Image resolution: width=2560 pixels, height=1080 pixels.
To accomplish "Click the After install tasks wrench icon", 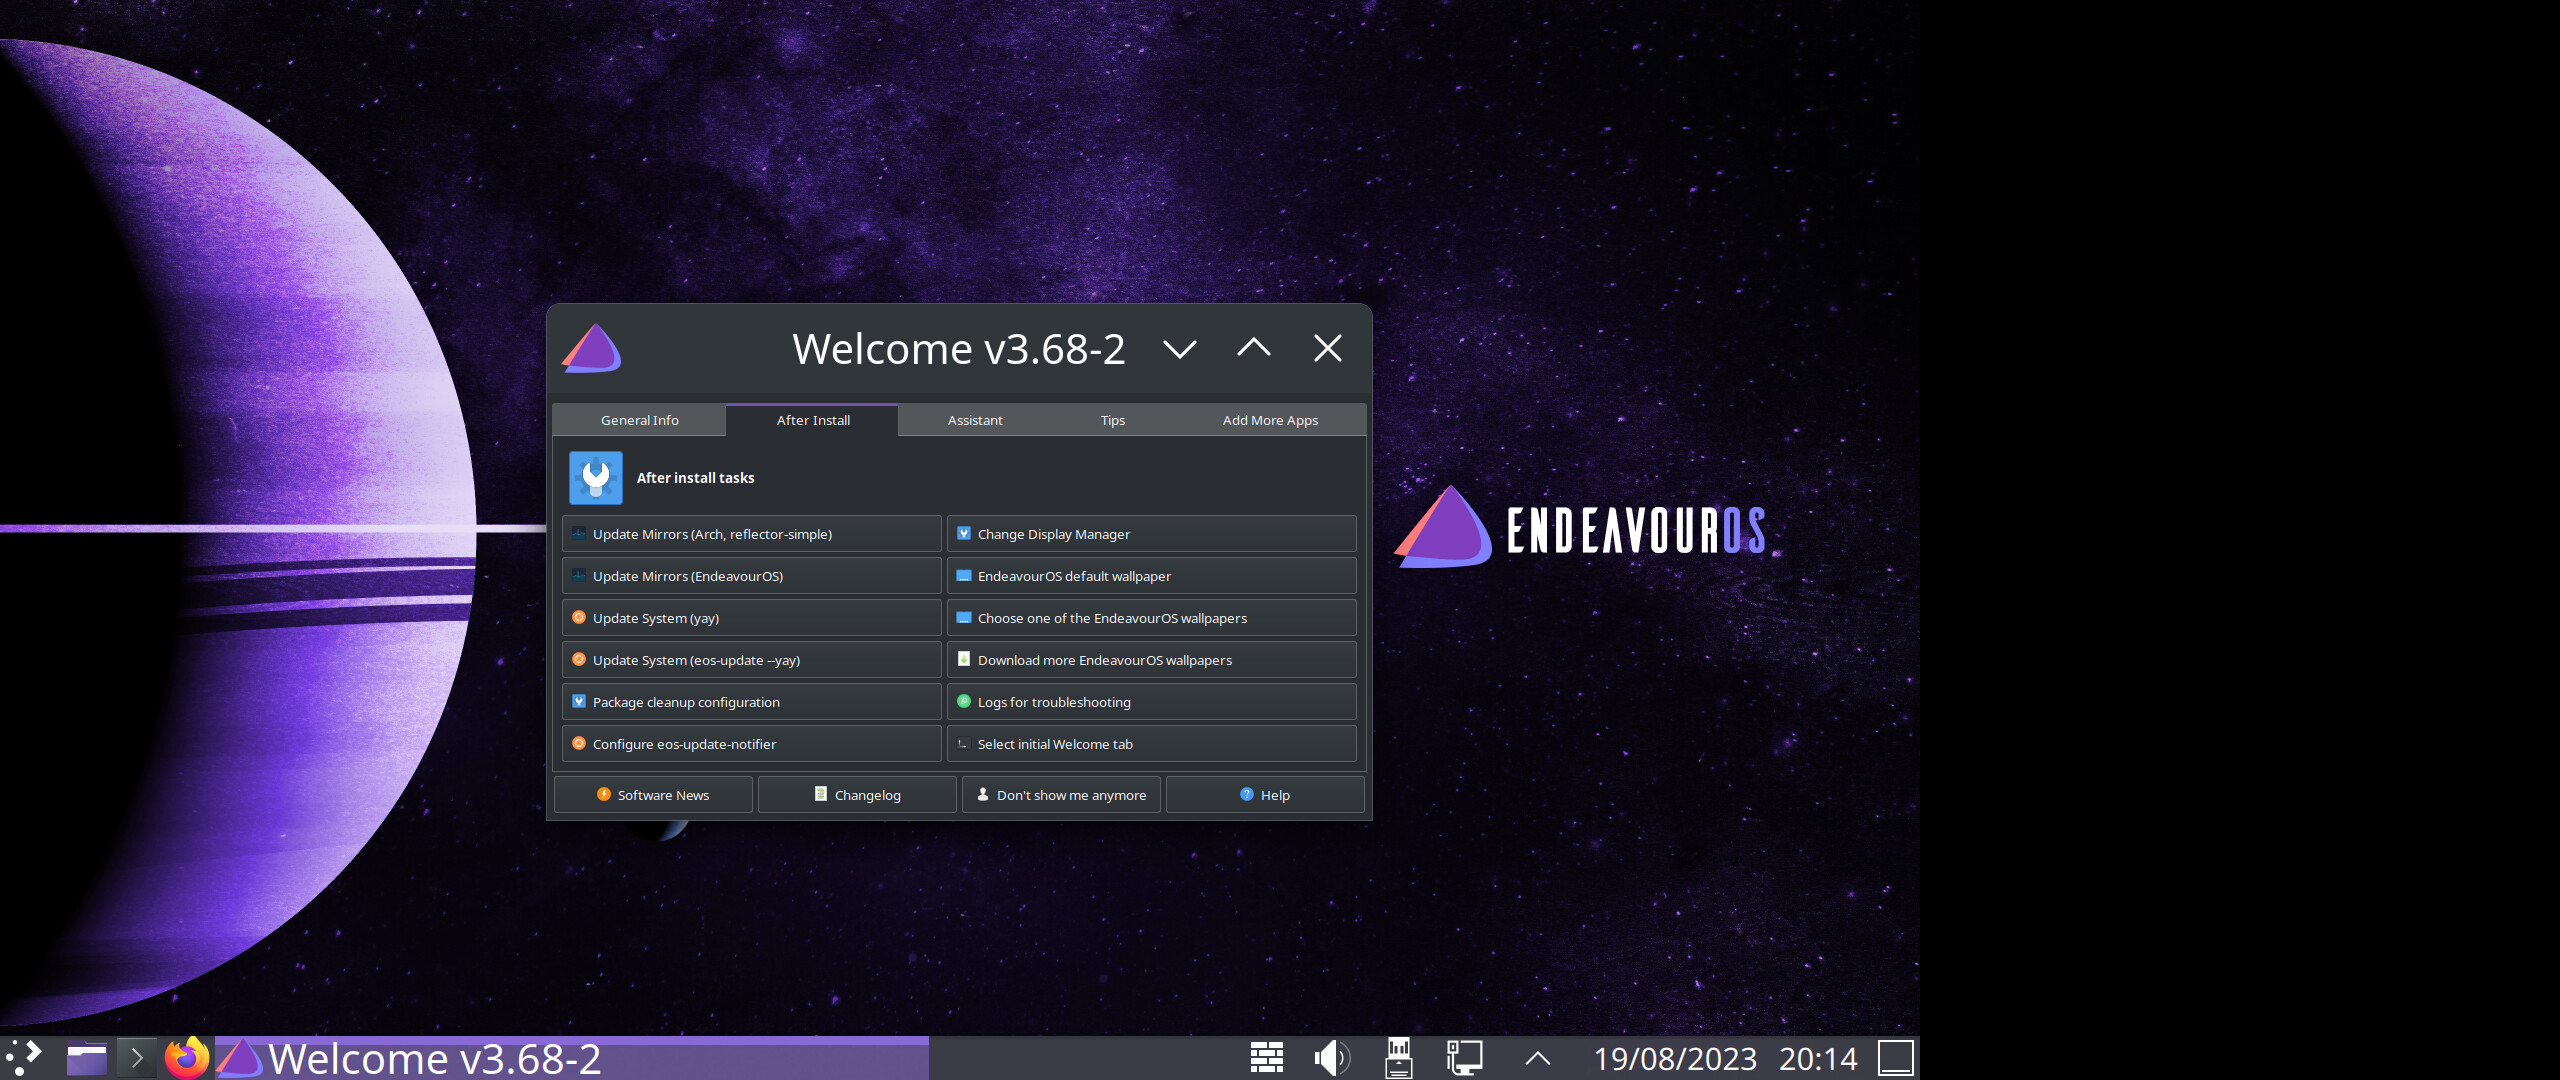I will tap(596, 478).
